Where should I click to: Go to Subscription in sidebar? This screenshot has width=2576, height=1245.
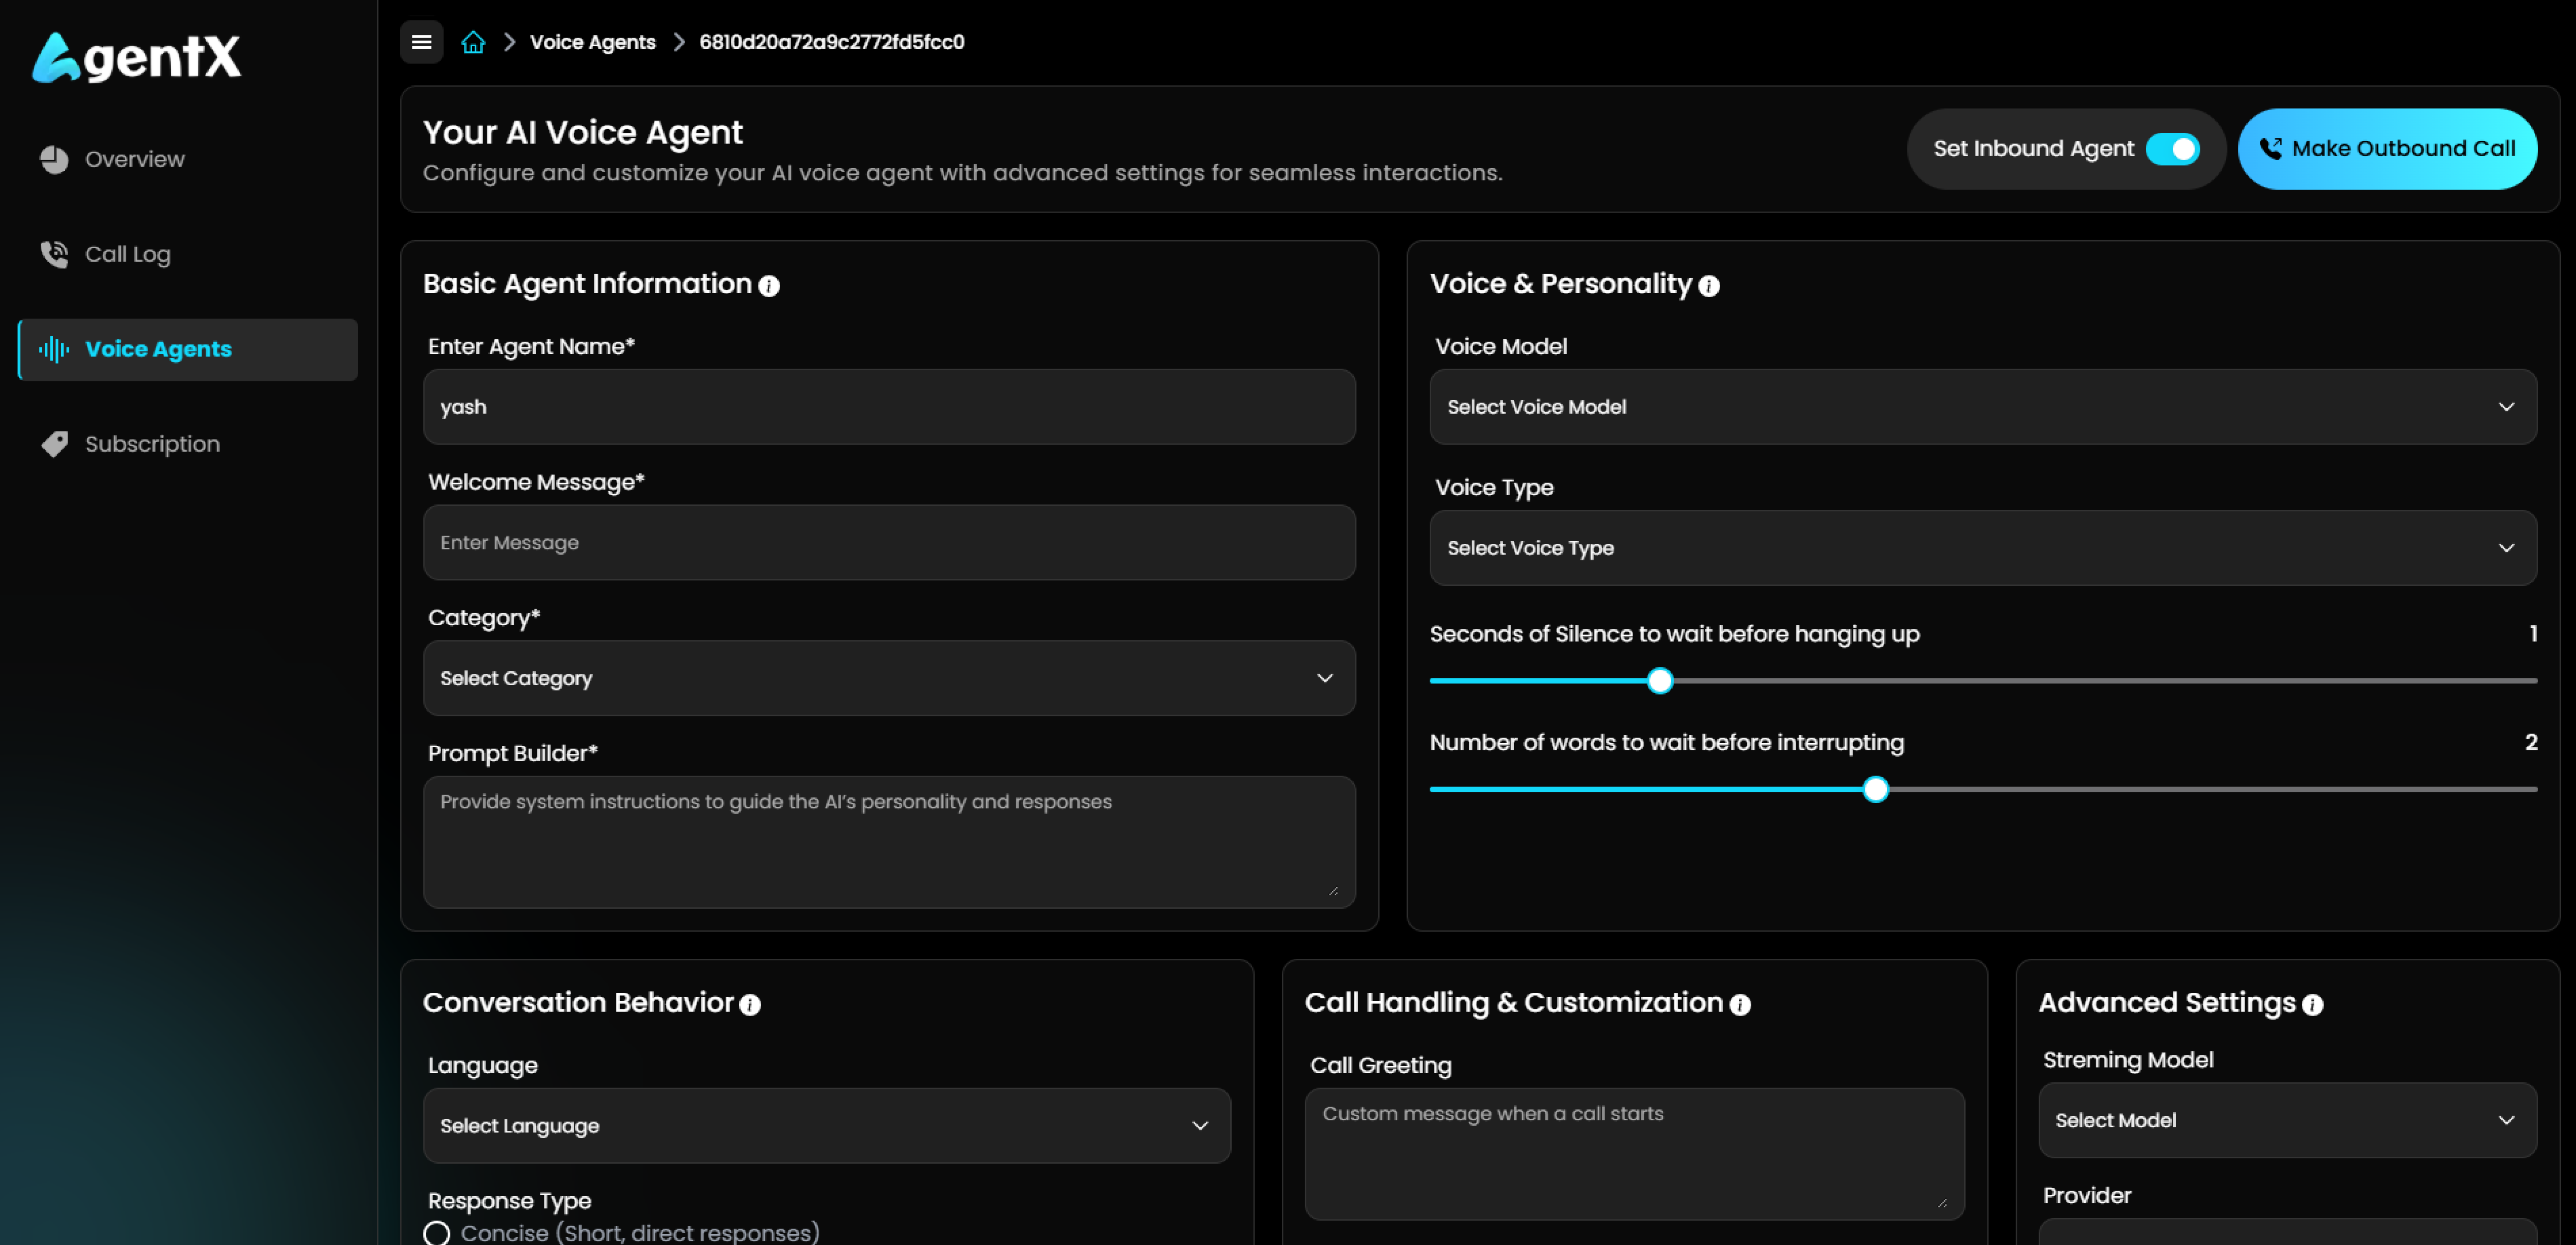(x=152, y=444)
